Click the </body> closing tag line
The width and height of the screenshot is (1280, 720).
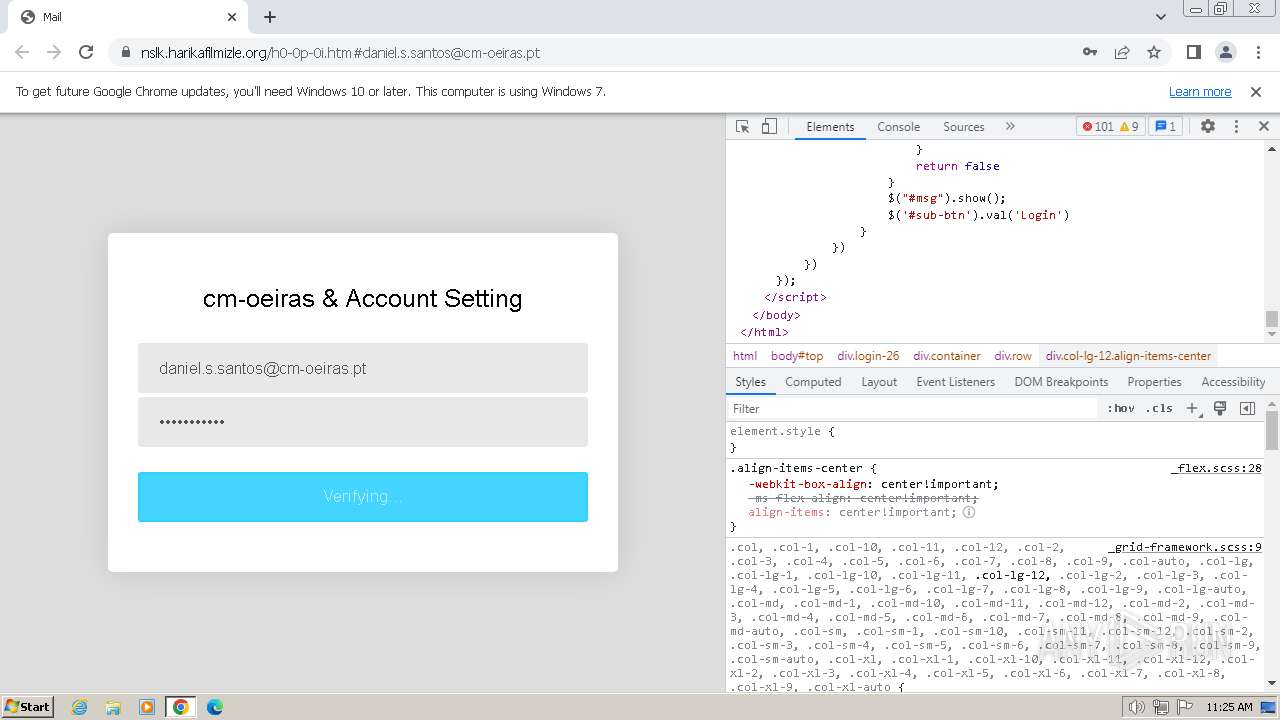coord(776,315)
